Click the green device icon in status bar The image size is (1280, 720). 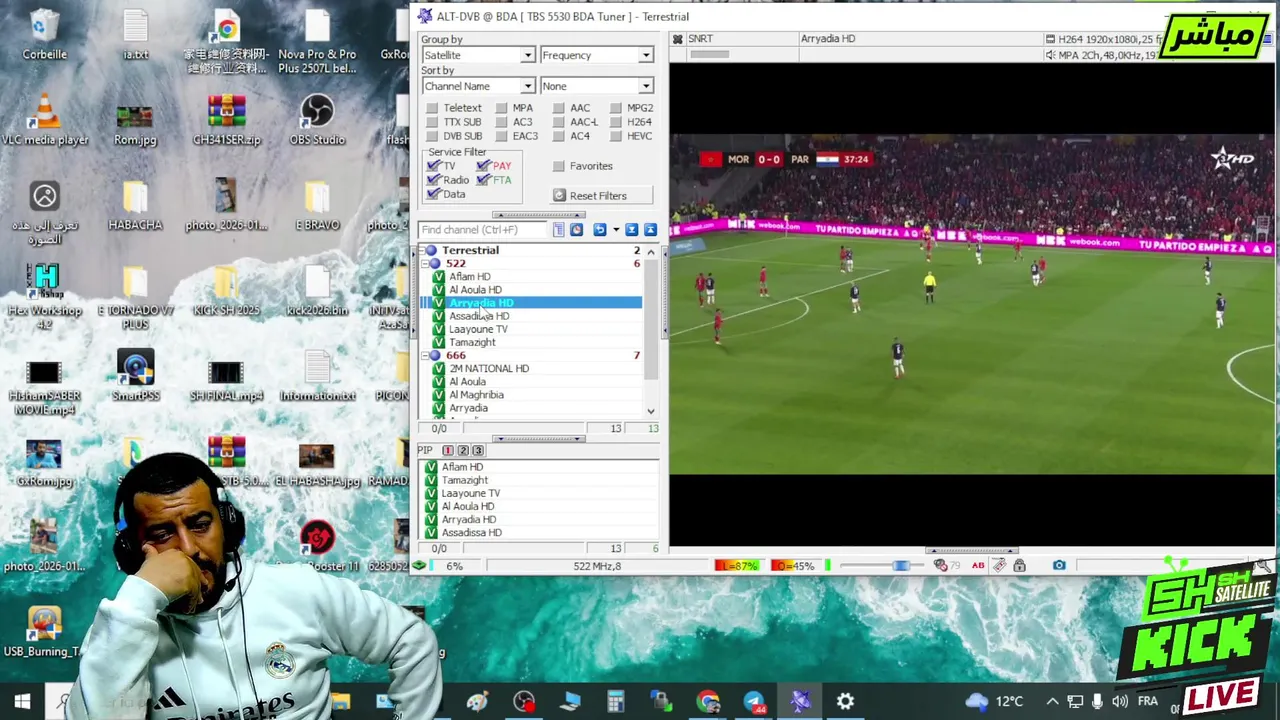click(x=419, y=566)
